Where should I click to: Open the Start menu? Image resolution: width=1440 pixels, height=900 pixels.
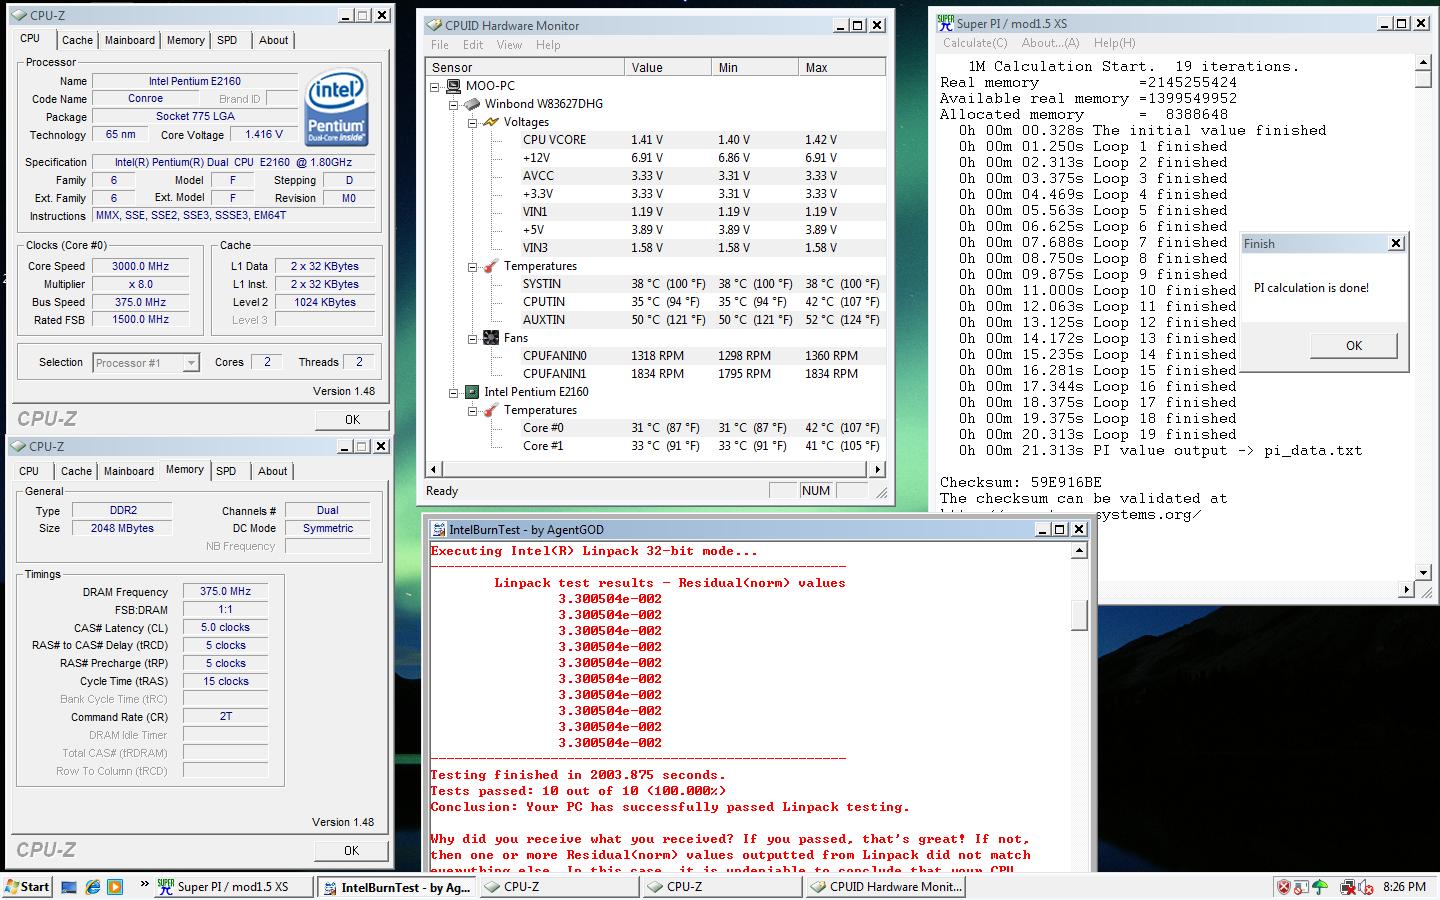(27, 887)
